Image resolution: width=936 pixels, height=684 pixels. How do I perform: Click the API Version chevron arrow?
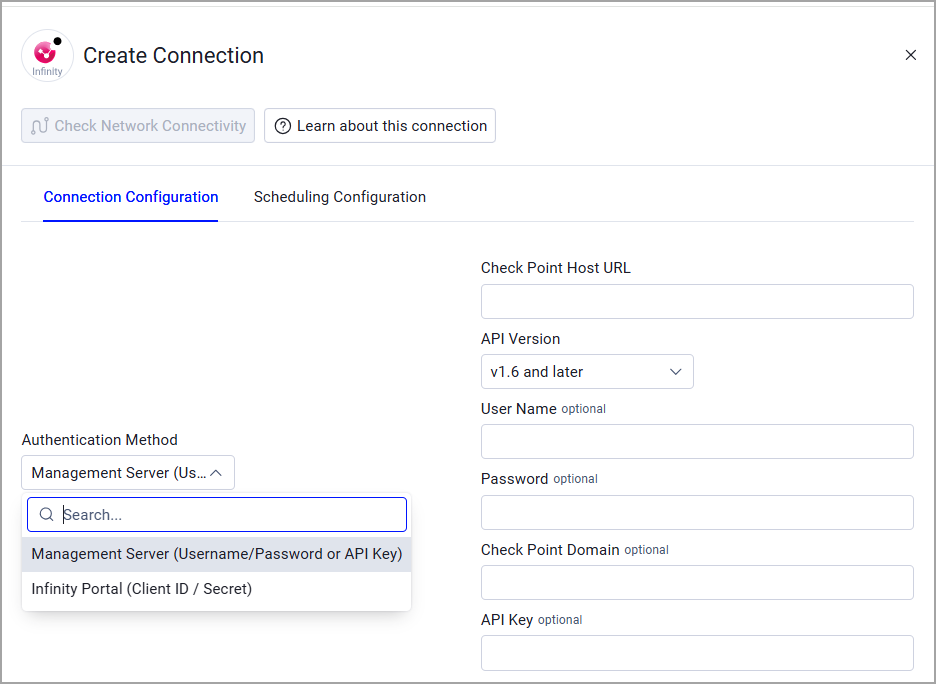[675, 372]
